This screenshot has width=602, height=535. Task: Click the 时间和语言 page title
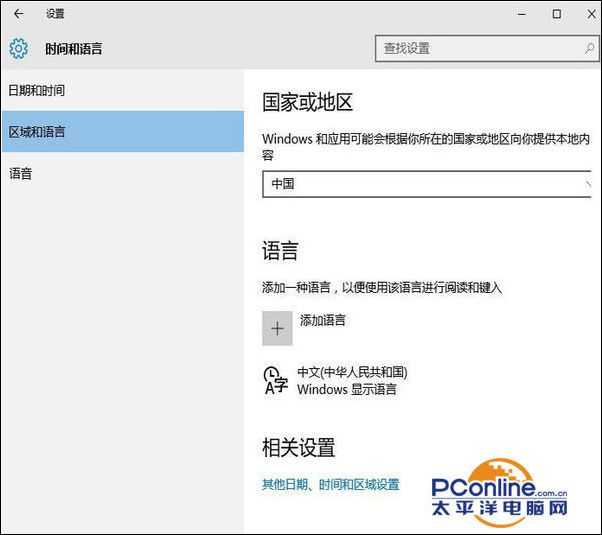(73, 48)
